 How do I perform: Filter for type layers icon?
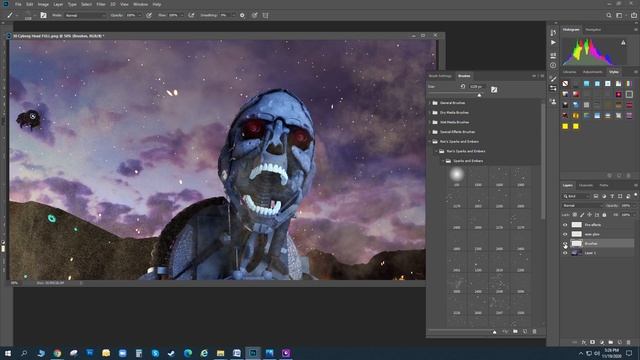pyautogui.click(x=612, y=196)
